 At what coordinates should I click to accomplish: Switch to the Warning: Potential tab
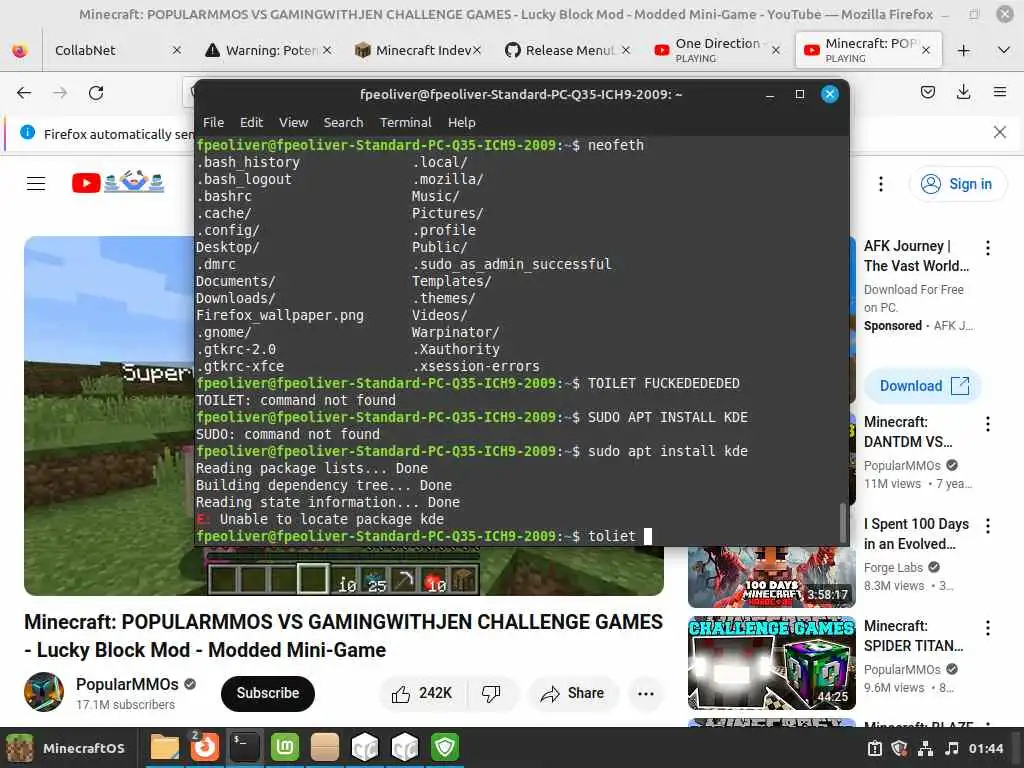click(260, 50)
